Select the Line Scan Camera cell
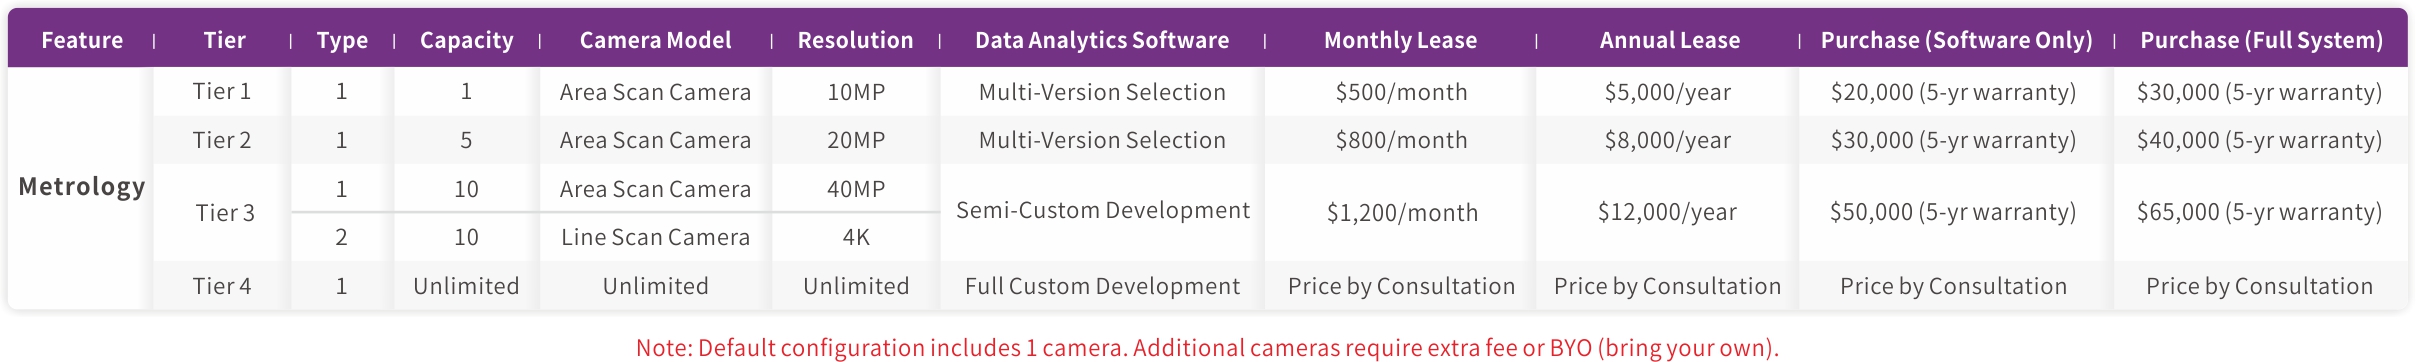 [655, 237]
